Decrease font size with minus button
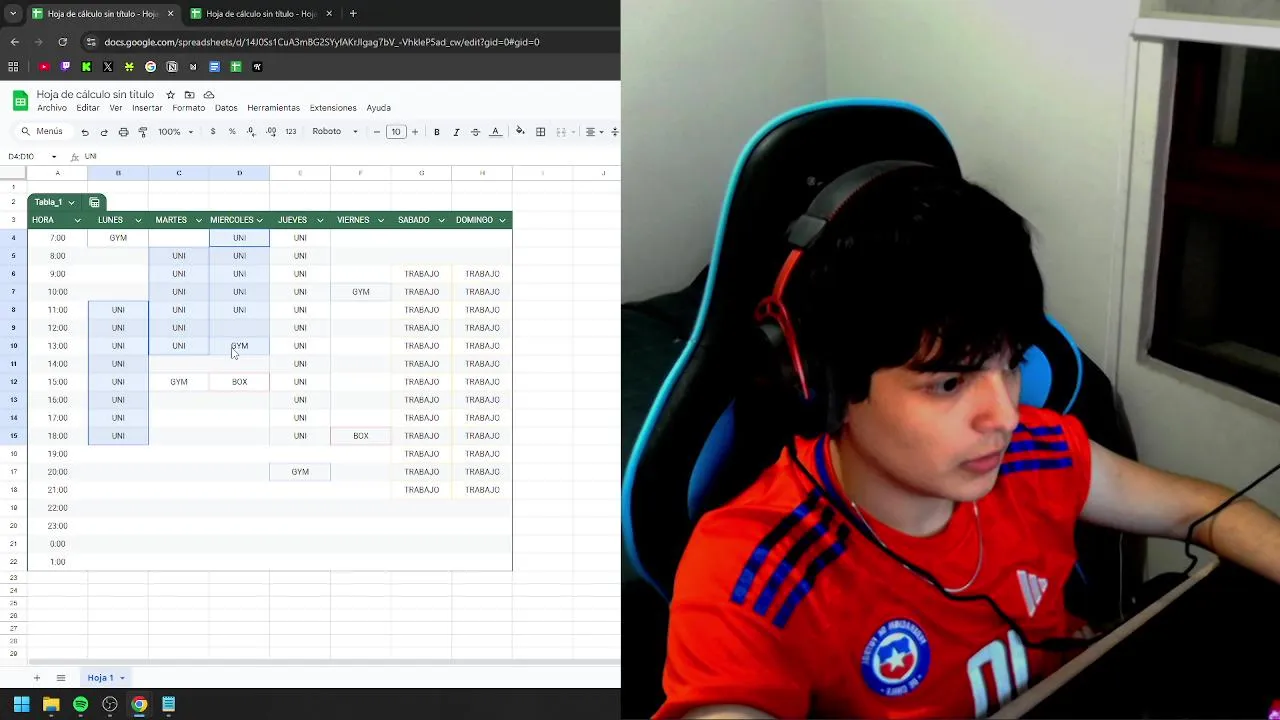 [x=377, y=132]
